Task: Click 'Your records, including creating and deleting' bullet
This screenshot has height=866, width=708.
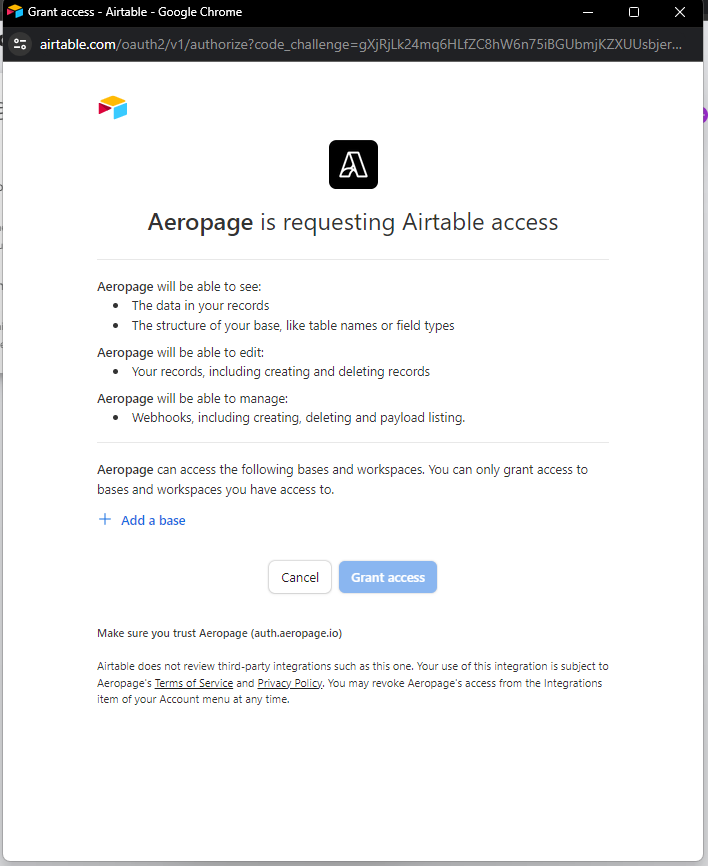Action: click(x=280, y=371)
